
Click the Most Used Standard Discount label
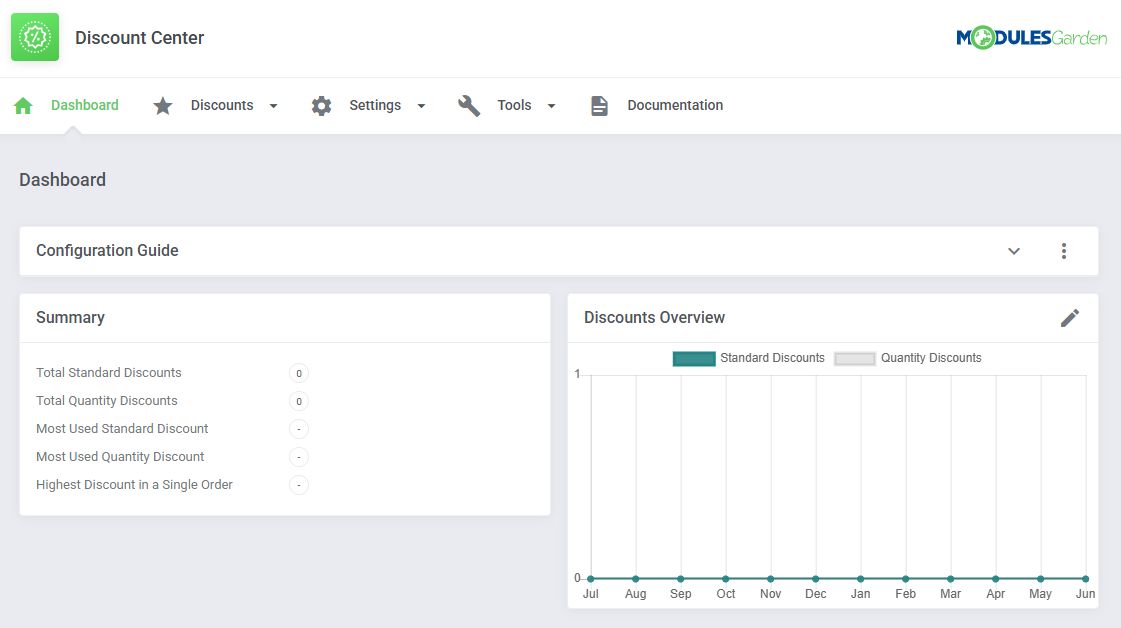[x=122, y=428]
